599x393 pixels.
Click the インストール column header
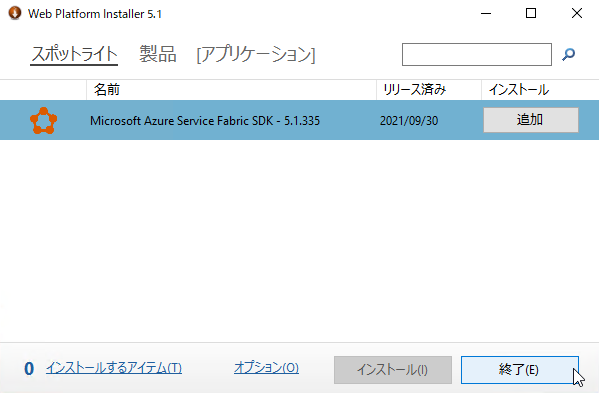[x=540, y=90]
